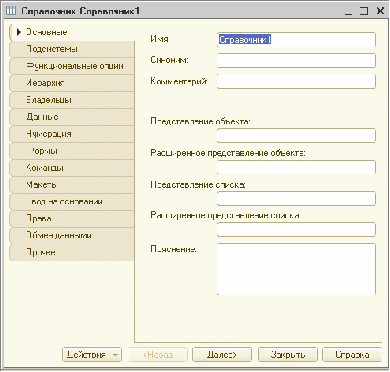Open the Формы tab
The height and width of the screenshot is (372, 390).
[72, 151]
